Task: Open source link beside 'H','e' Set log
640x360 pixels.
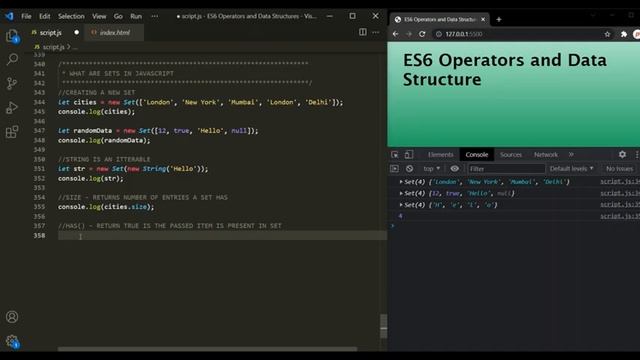Action: pyautogui.click(x=620, y=204)
